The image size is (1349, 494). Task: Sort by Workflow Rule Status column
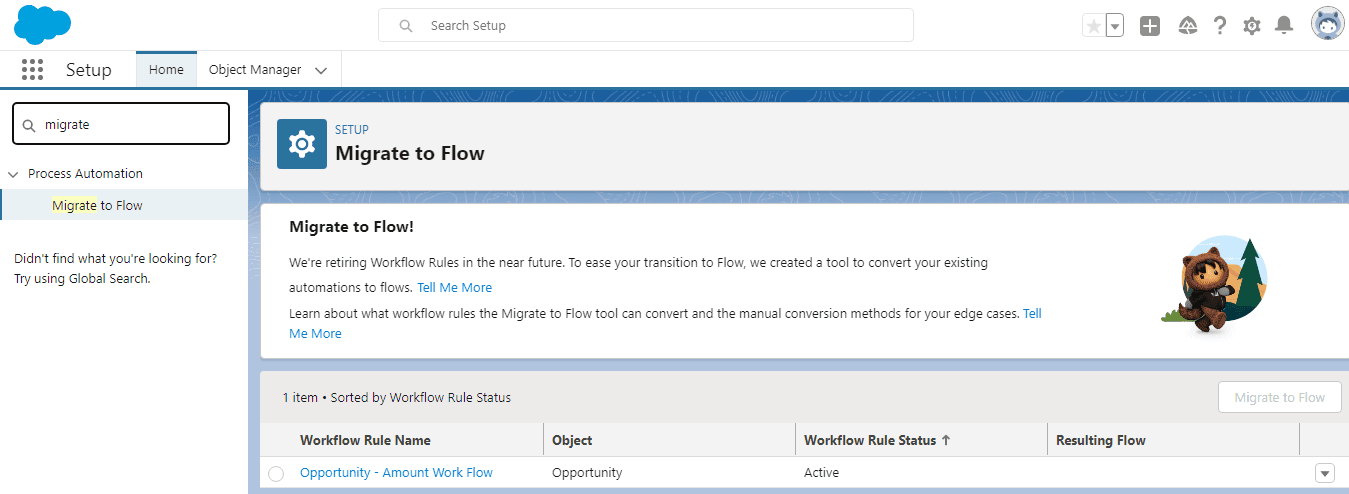tap(870, 440)
